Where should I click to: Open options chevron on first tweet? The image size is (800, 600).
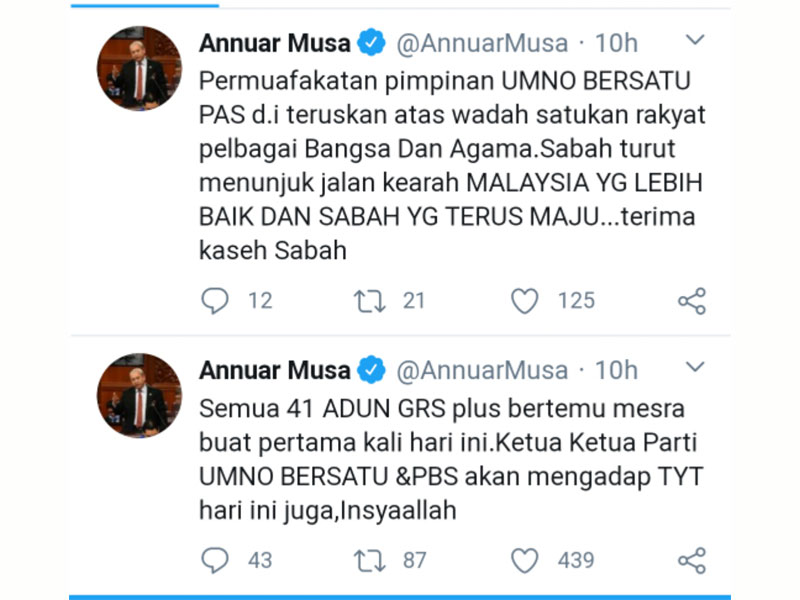point(695,39)
